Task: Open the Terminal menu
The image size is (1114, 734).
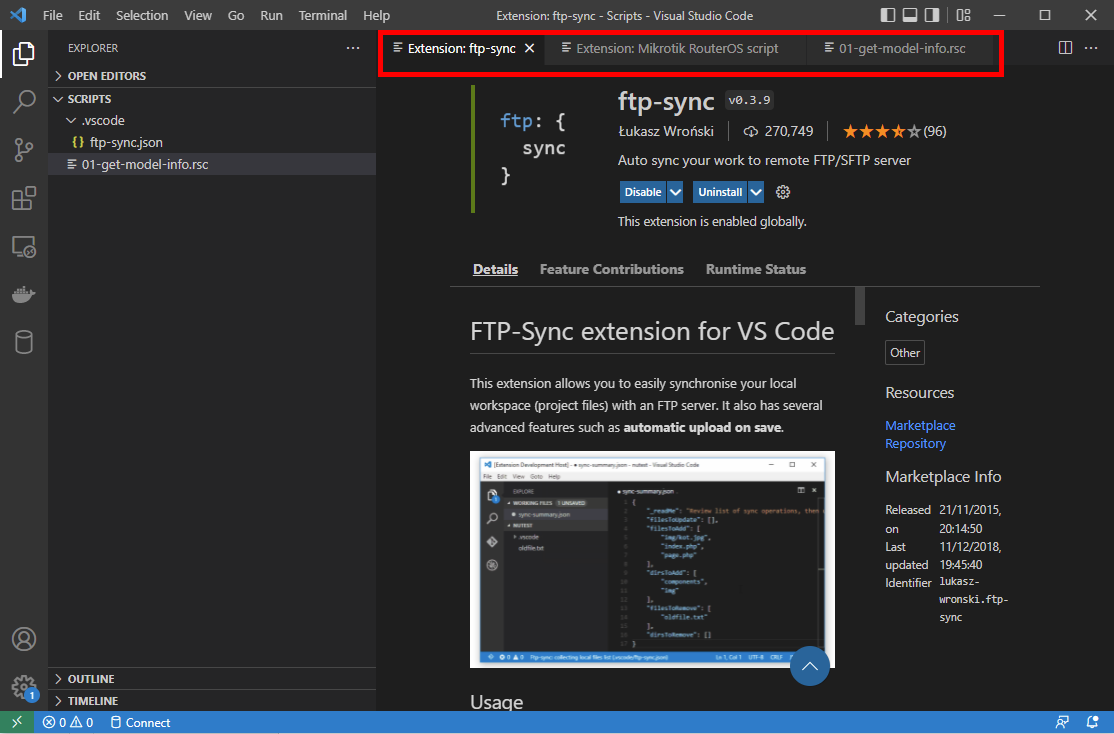Action: (x=322, y=16)
